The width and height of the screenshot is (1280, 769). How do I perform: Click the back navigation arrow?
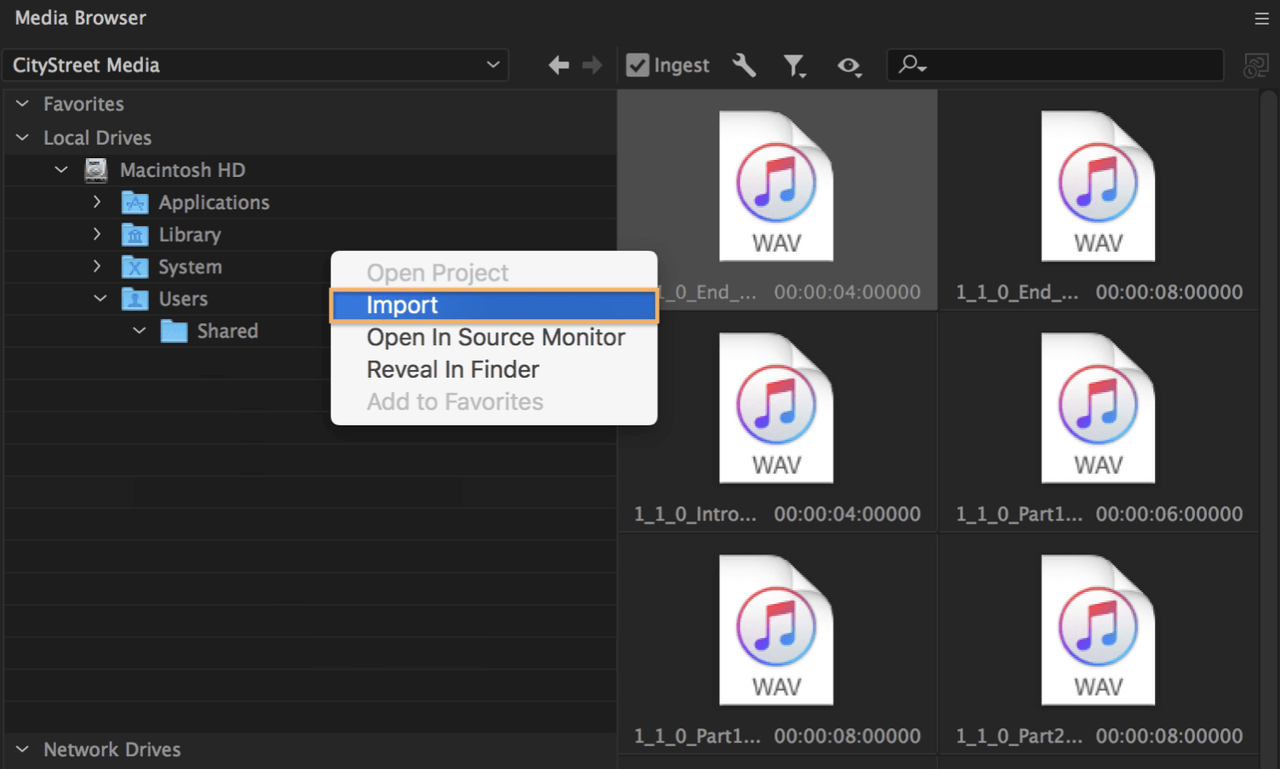pos(558,64)
